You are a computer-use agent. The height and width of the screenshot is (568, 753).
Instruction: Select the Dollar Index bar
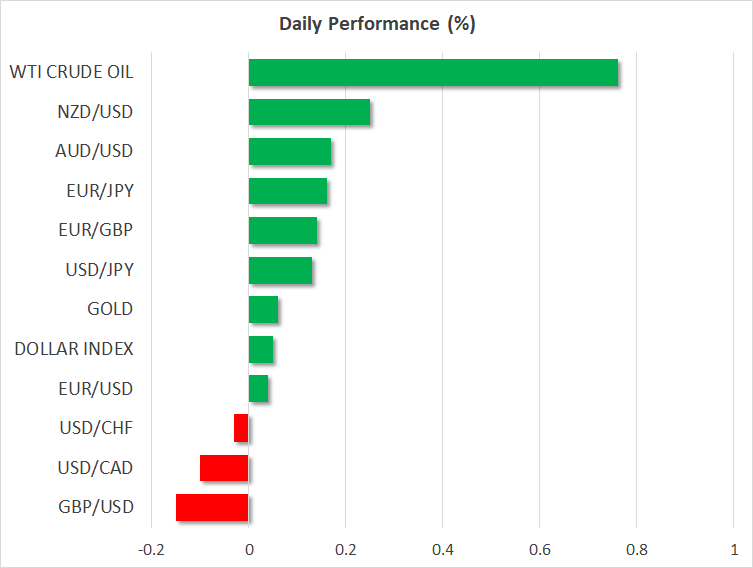pos(261,349)
